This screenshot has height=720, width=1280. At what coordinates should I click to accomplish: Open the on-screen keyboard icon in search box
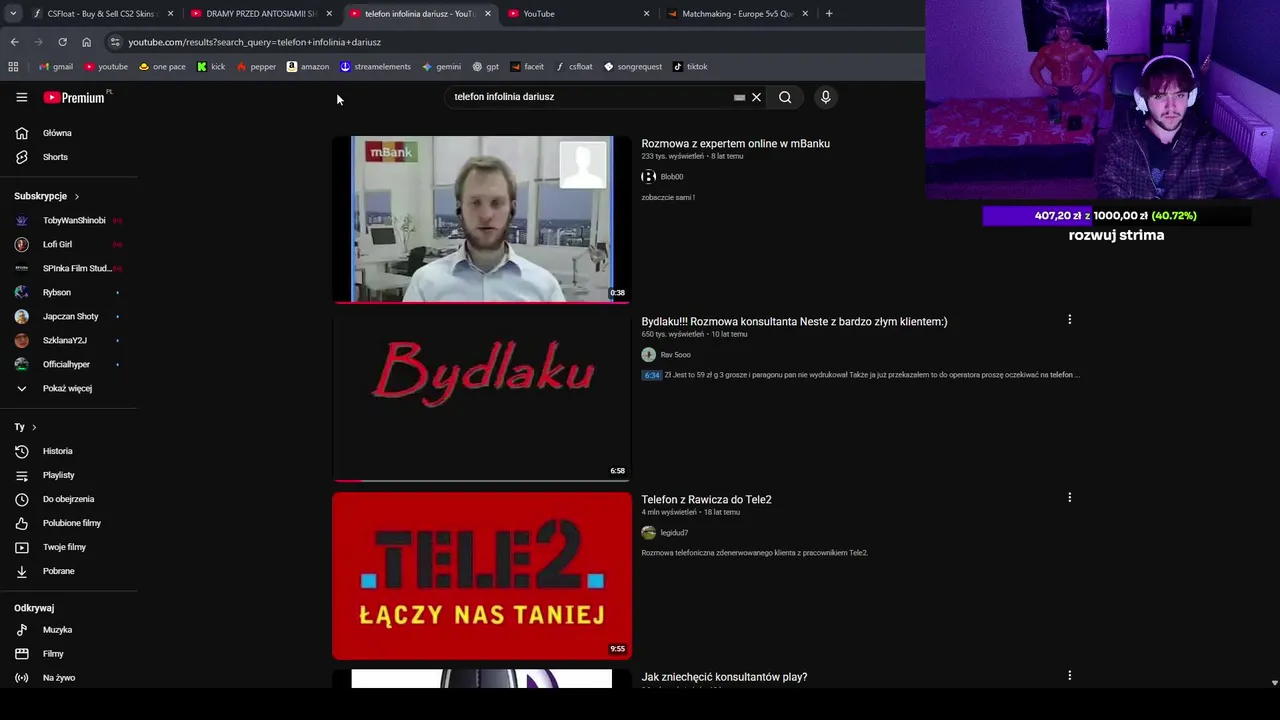point(739,97)
